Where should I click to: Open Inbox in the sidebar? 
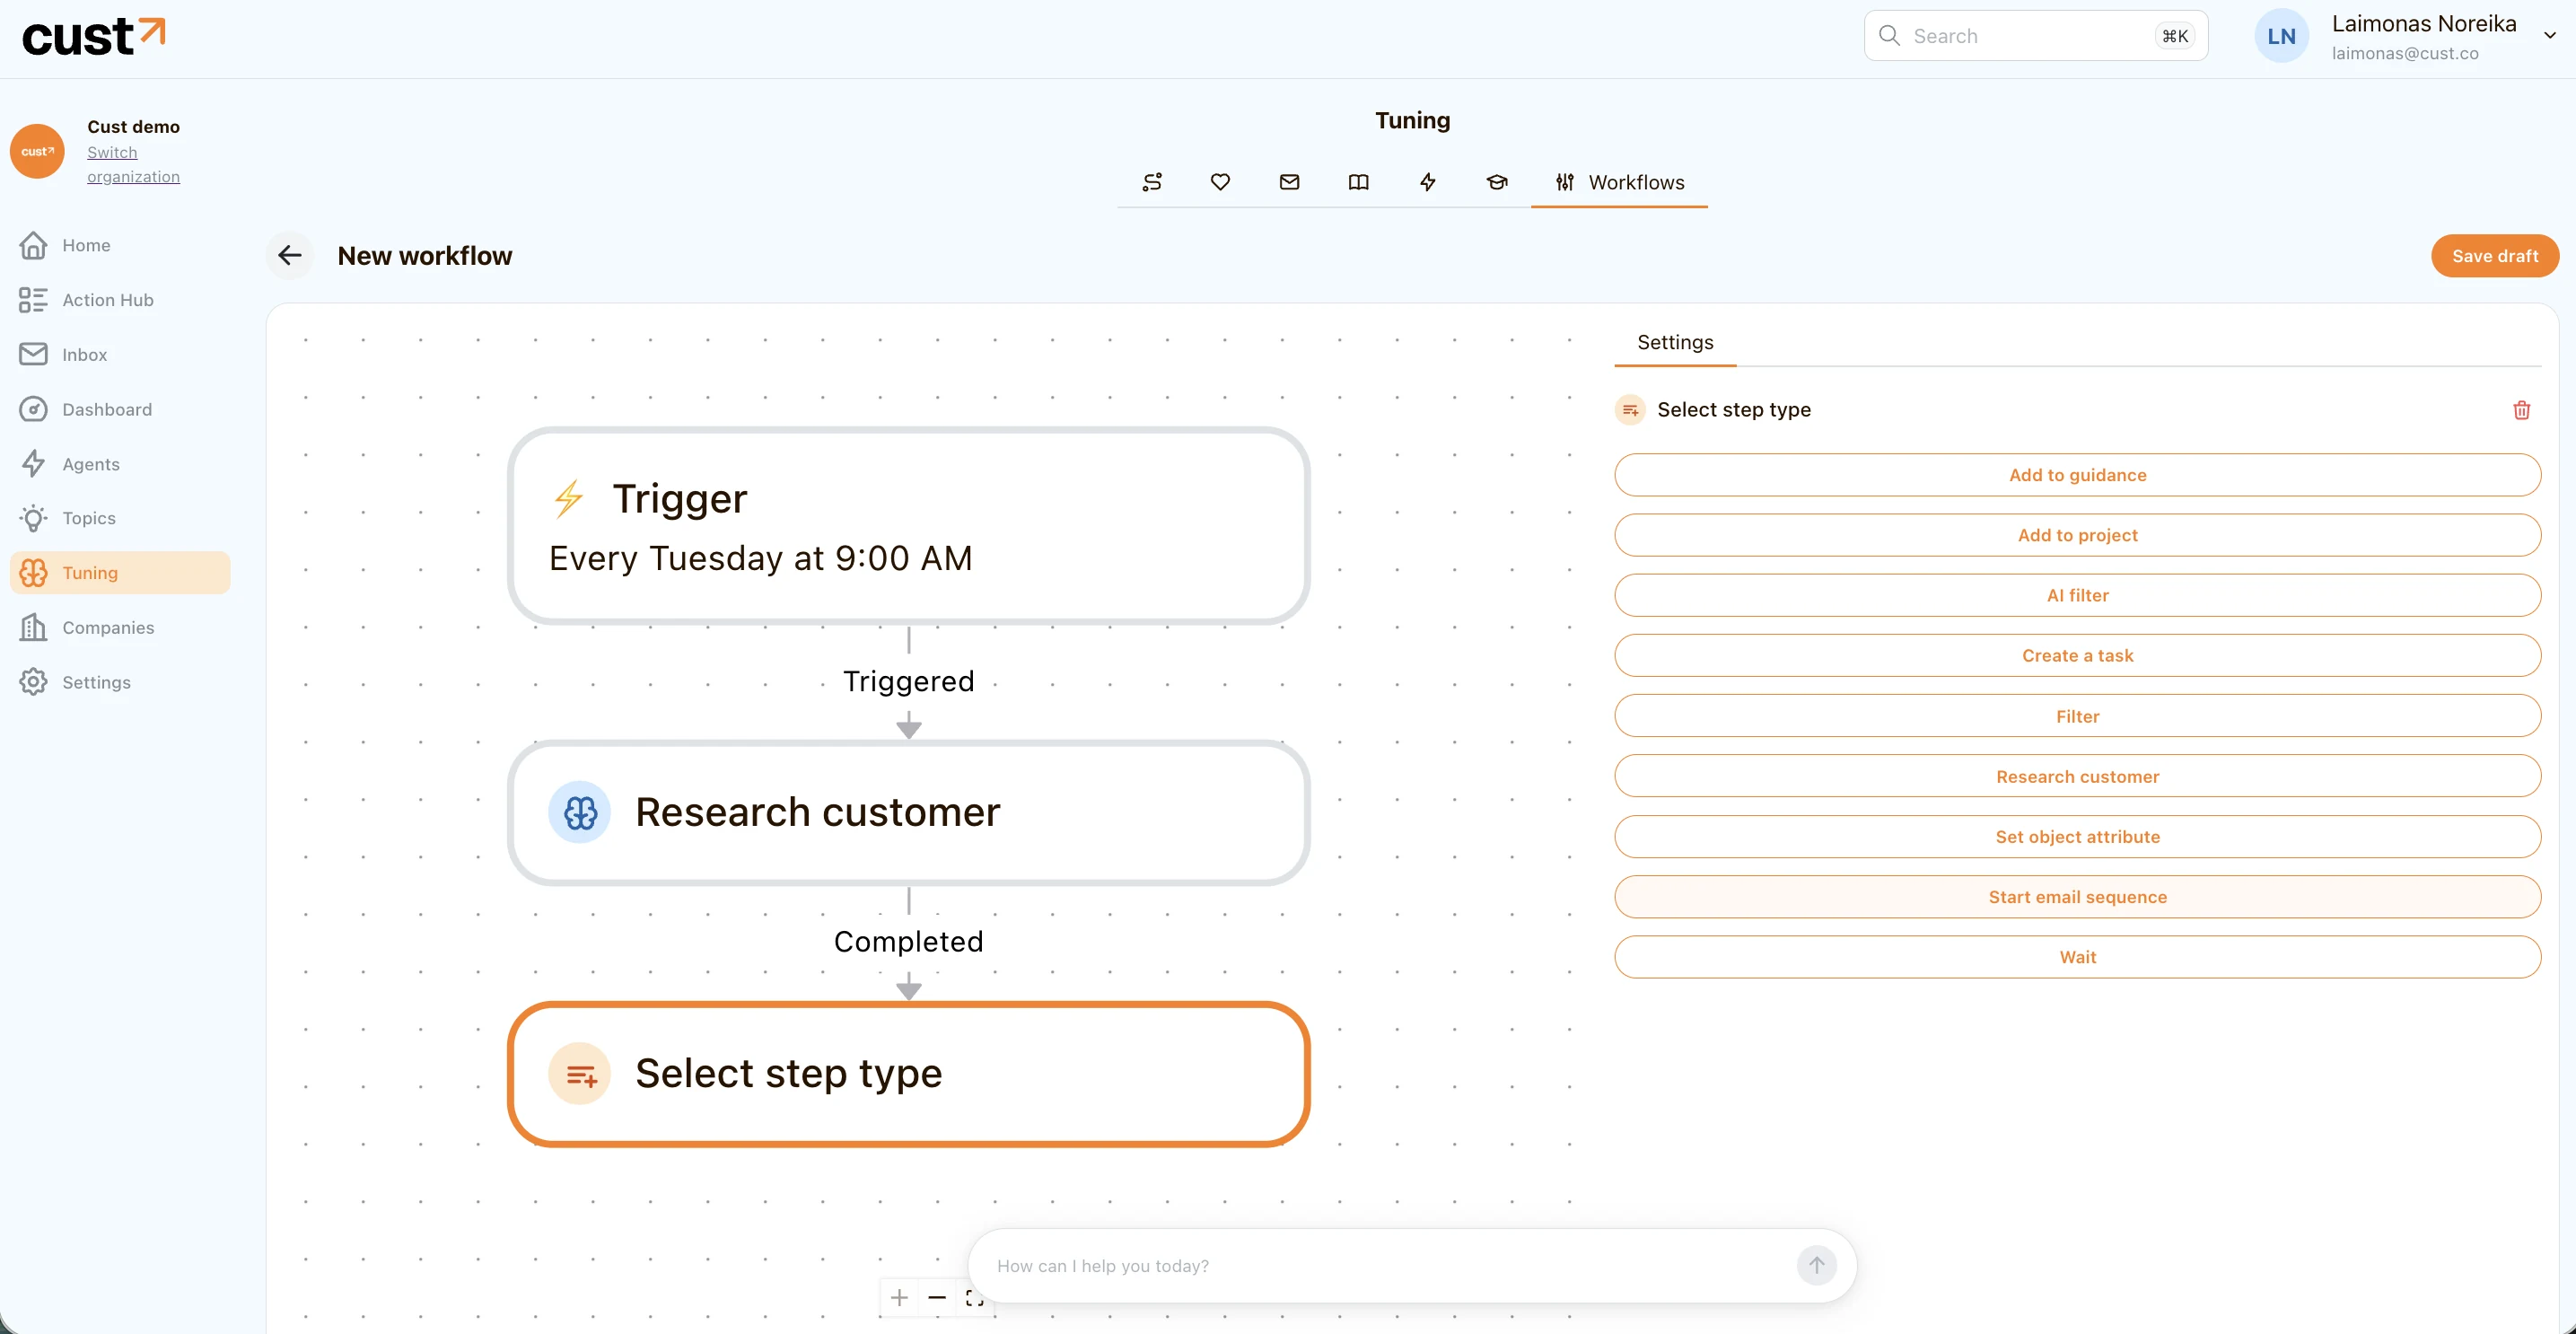pos(120,355)
